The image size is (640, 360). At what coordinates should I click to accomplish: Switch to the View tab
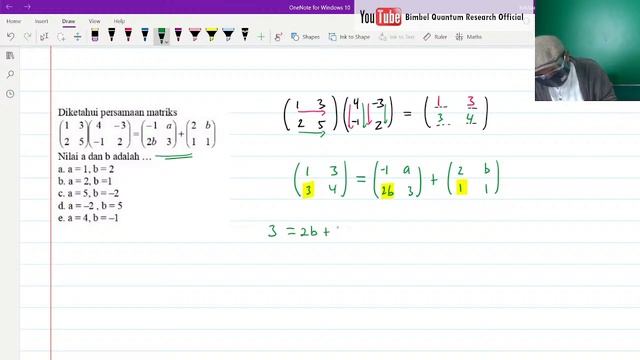(94, 21)
